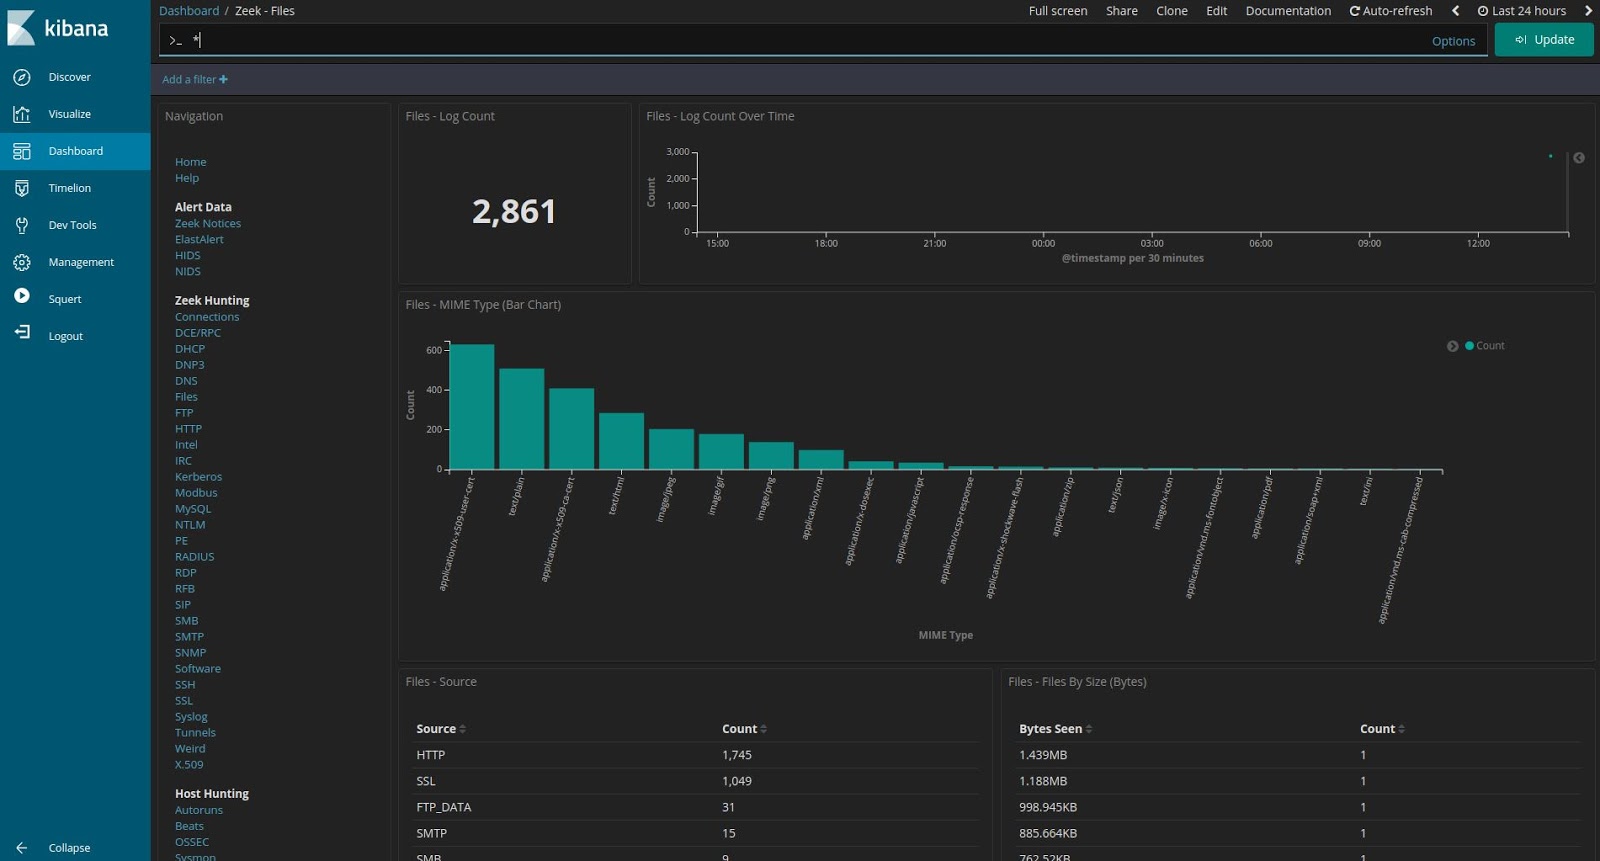Screen dimensions: 1600x861
Task: Open DNS hunting link
Action: (186, 381)
